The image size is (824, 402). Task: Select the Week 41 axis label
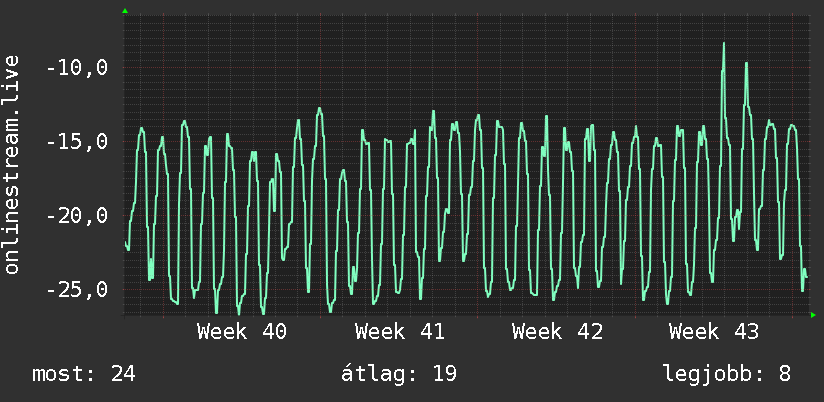(x=399, y=332)
